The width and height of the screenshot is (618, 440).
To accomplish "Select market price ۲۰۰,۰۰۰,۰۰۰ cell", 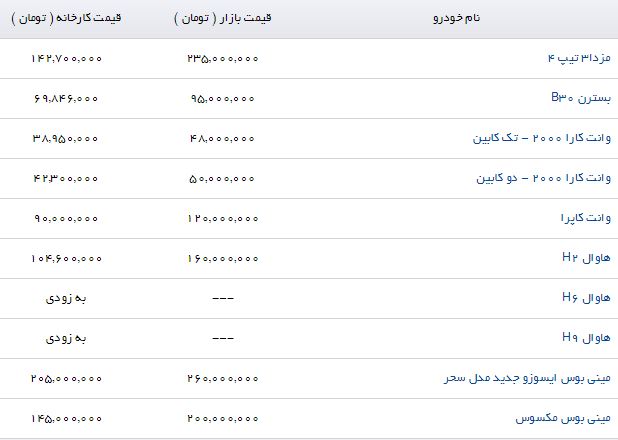I will (x=223, y=419).
